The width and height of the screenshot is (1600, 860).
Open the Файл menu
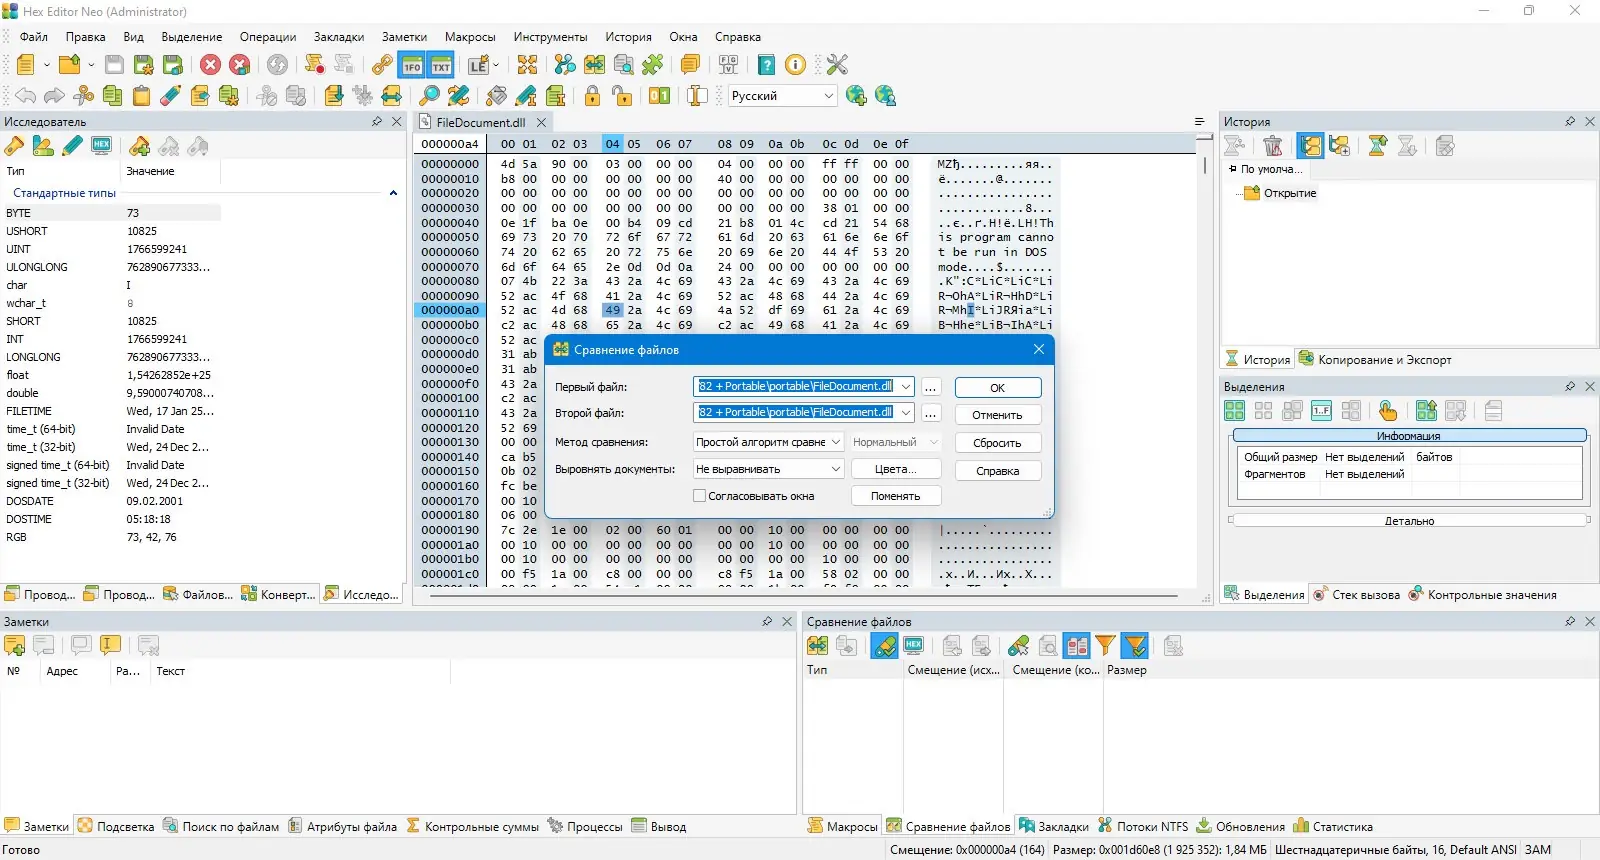tap(34, 37)
